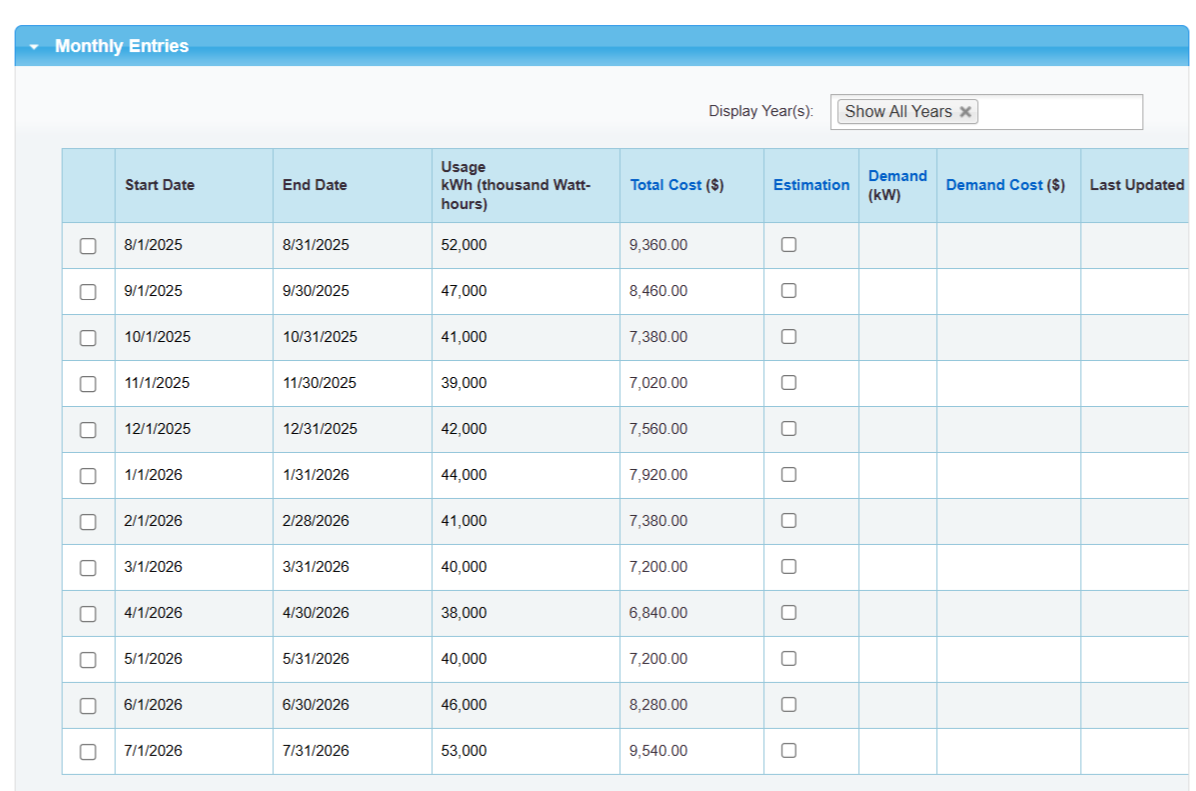Select the row checkbox for 7/1/2026

pyautogui.click(x=88, y=751)
